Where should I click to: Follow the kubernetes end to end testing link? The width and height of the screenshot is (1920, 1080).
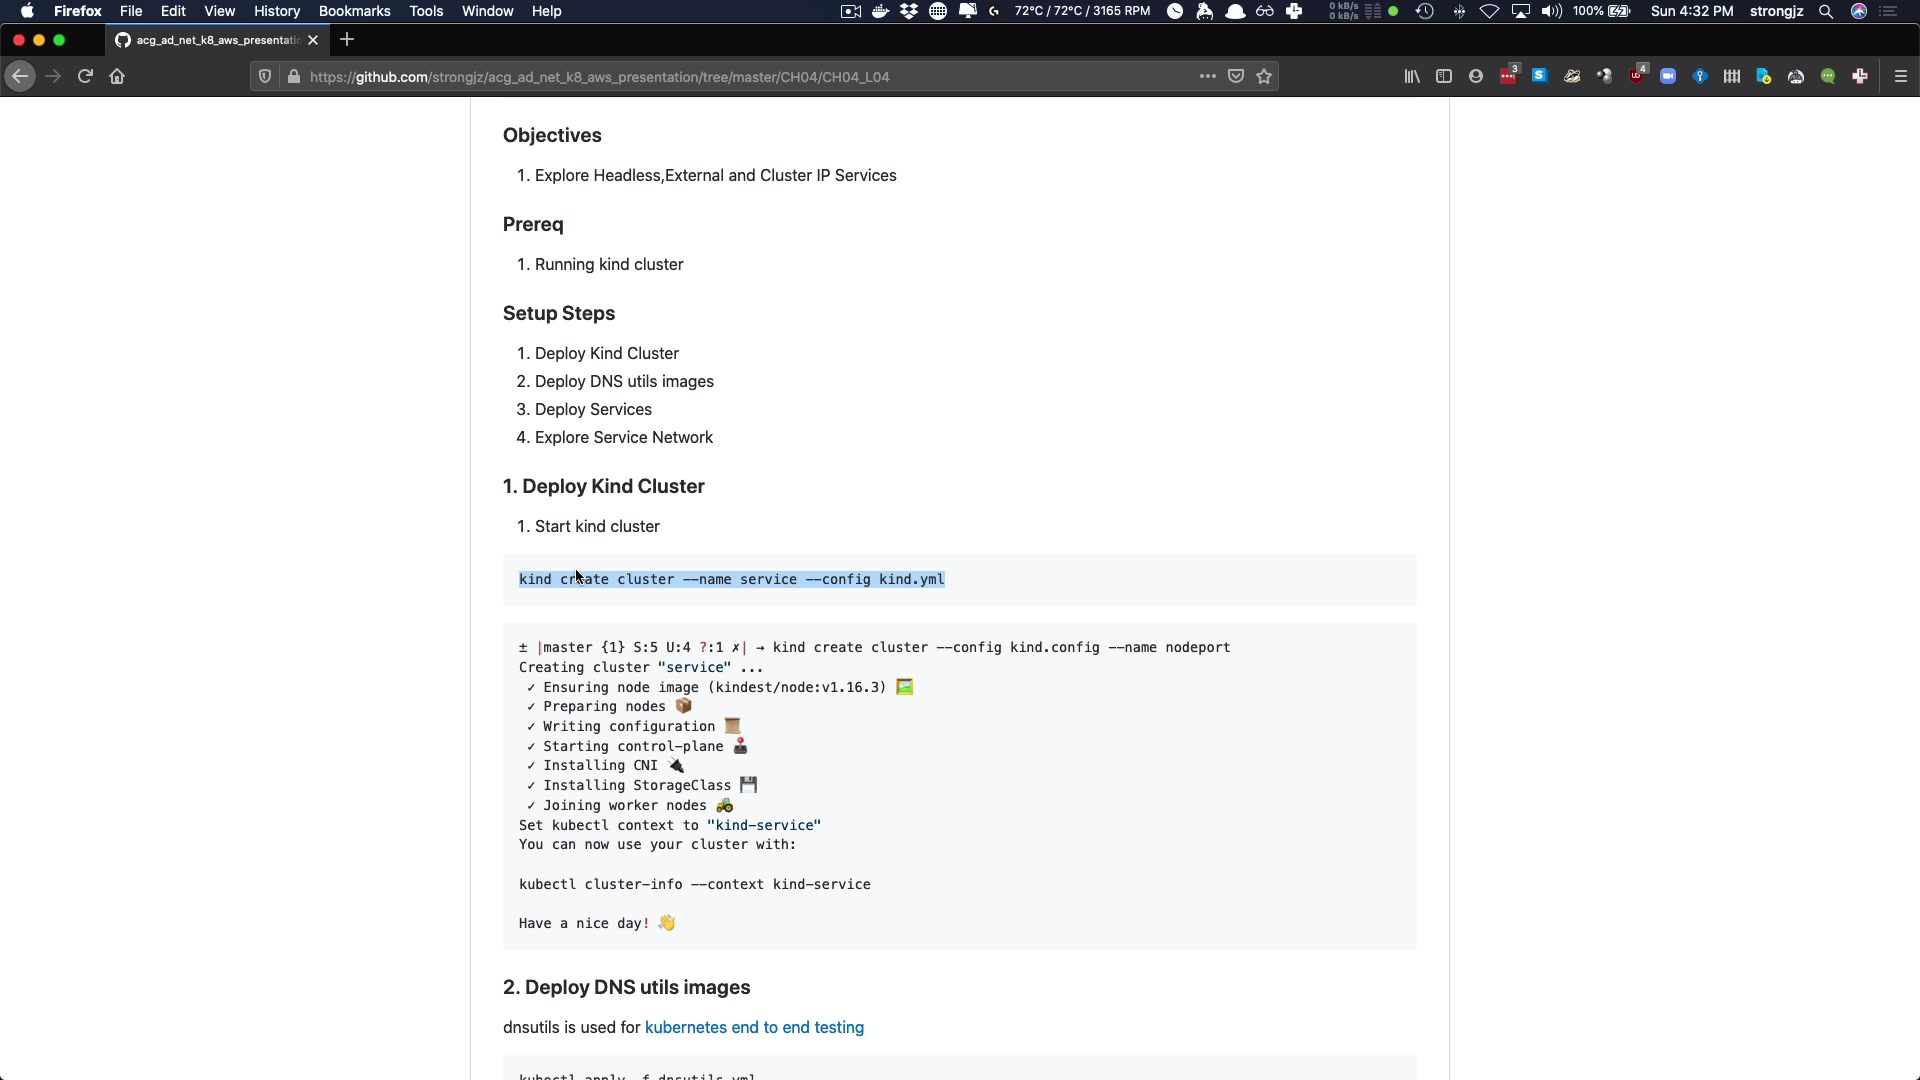[754, 1027]
